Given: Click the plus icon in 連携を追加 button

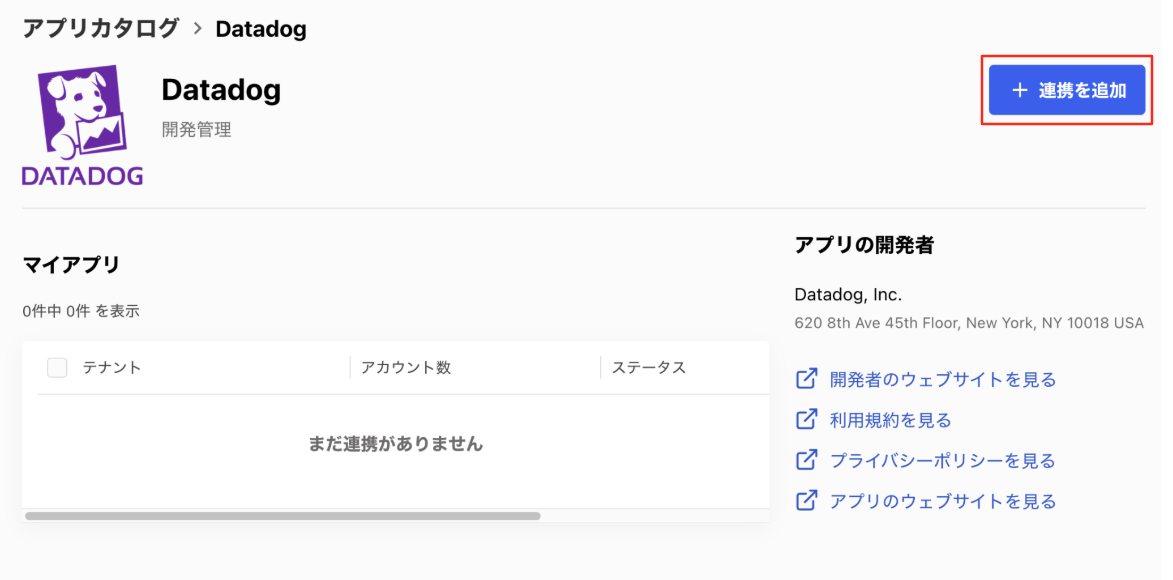Looking at the screenshot, I should coord(1019,91).
